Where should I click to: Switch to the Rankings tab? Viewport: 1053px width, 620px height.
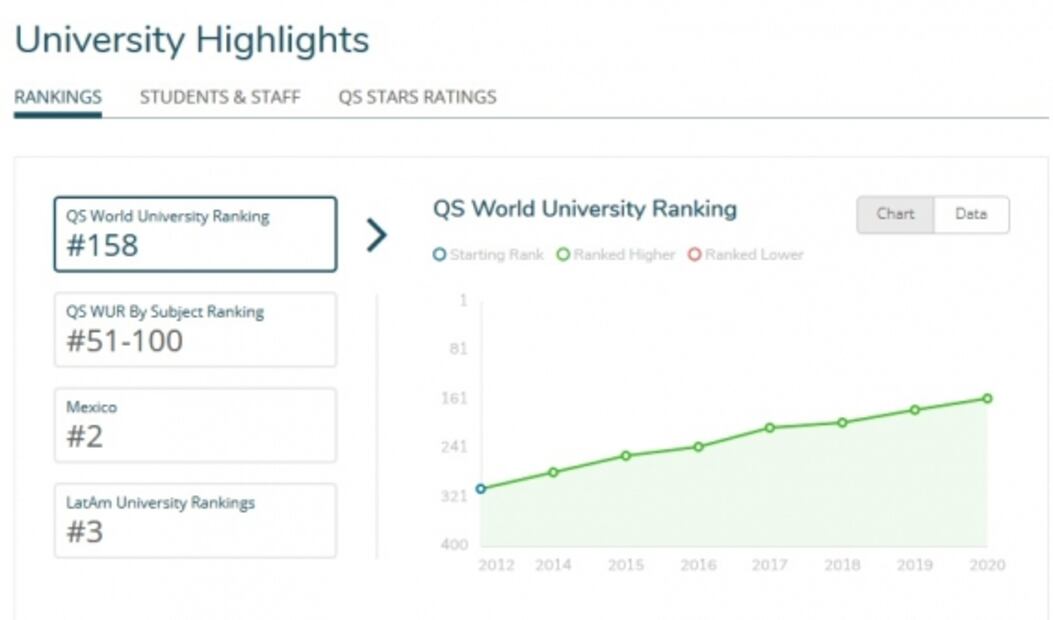click(58, 97)
